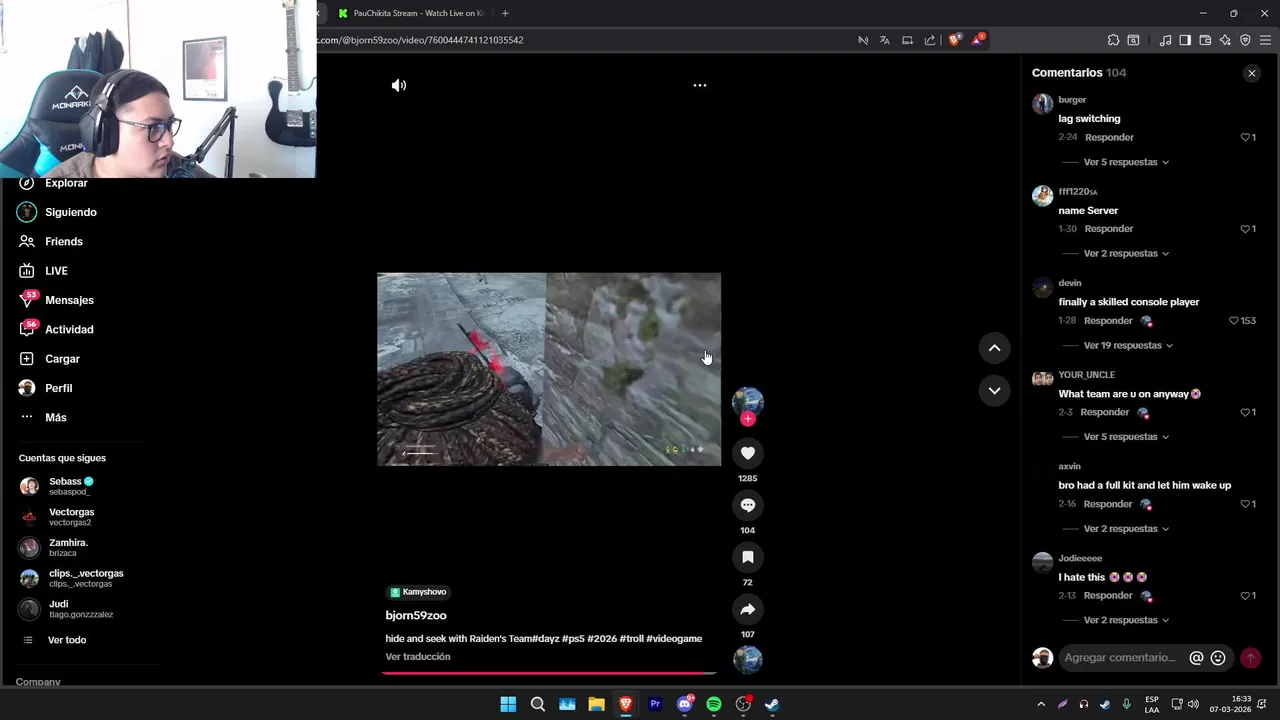Follow creator with the red plus badge
Viewport: 1280px width, 720px height.
tap(748, 419)
